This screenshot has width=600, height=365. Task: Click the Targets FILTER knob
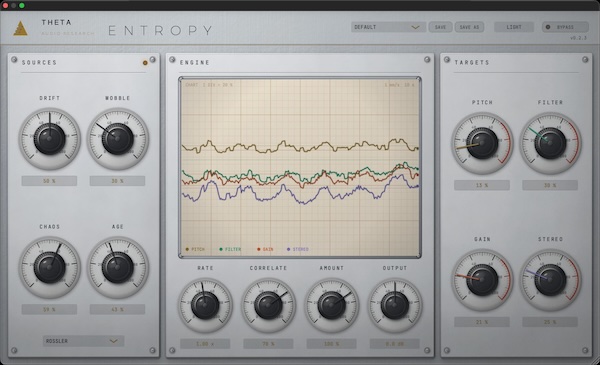point(550,143)
